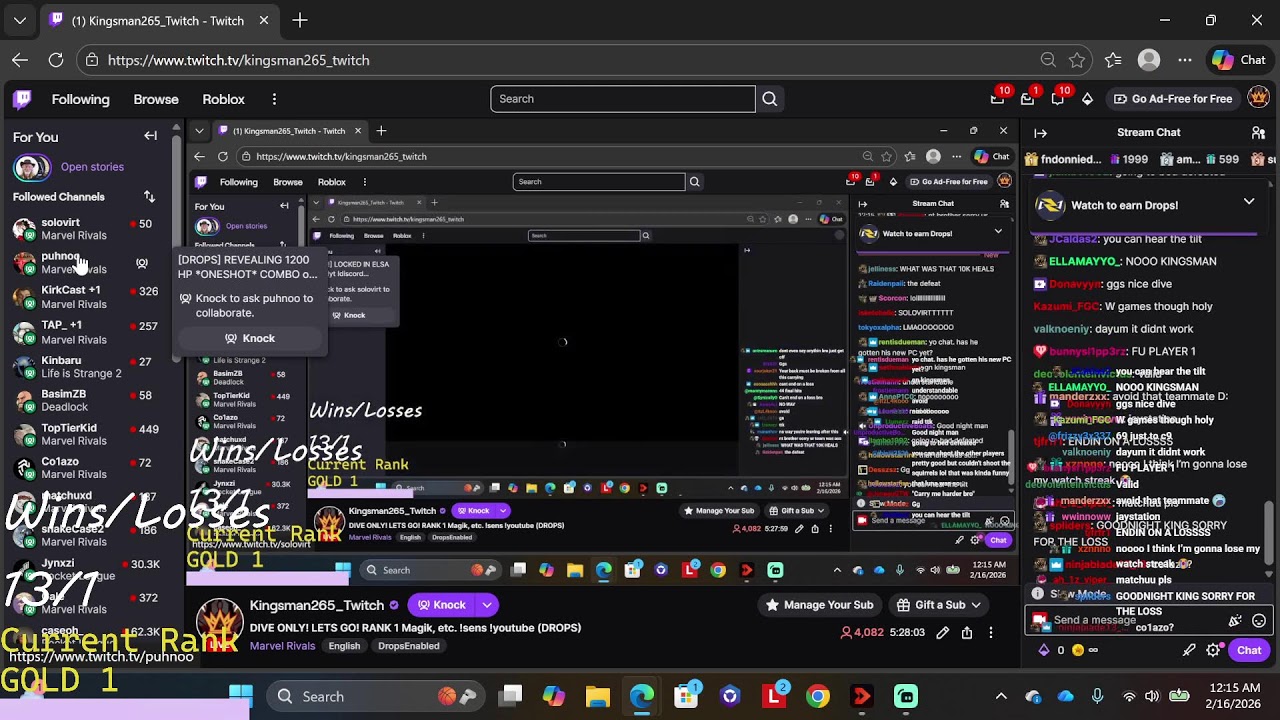Screen dimensions: 1280x720
Task: Sort the Followed Channels list
Action: click(149, 197)
